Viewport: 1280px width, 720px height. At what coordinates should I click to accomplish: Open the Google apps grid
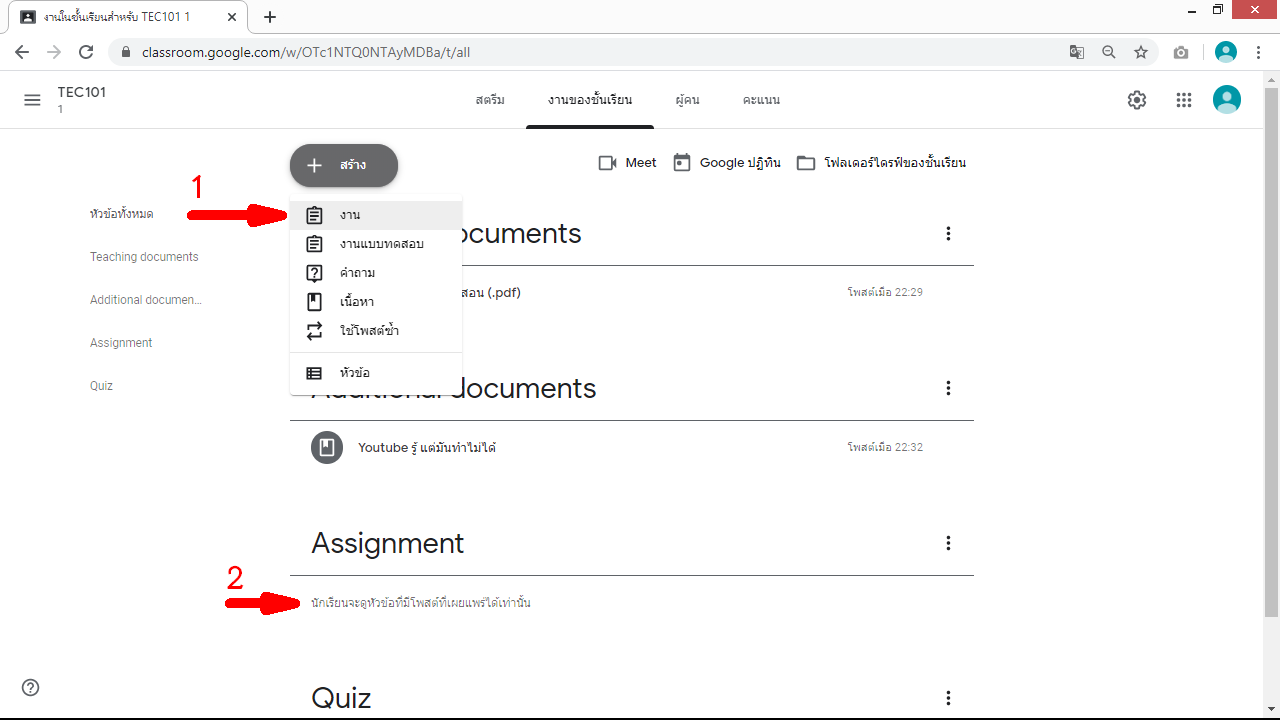(x=1184, y=100)
